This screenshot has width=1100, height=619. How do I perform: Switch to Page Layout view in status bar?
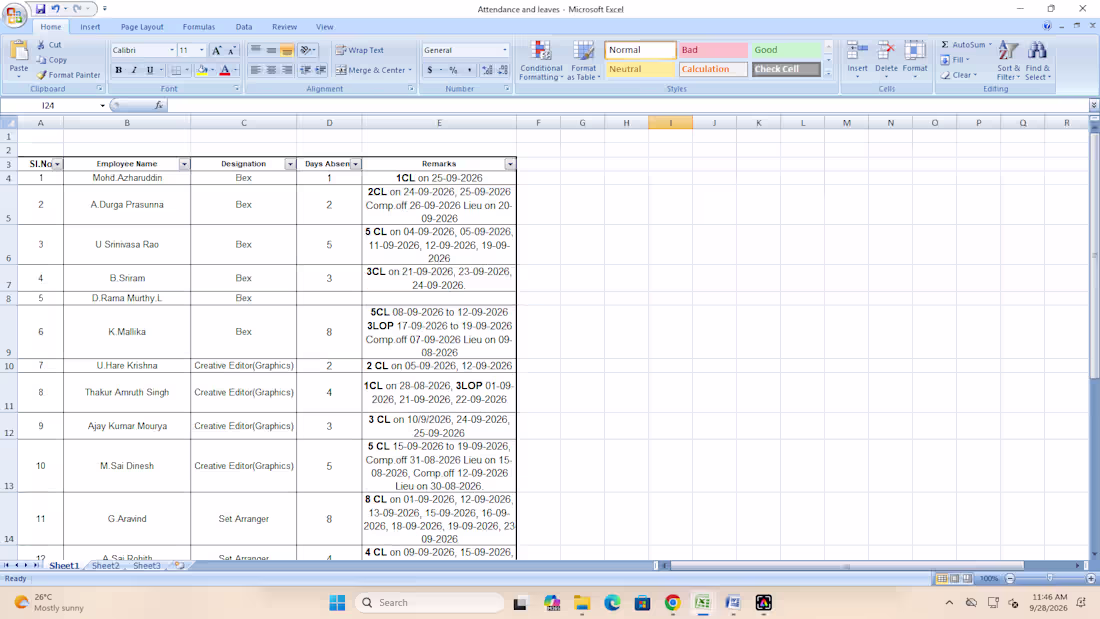954,579
